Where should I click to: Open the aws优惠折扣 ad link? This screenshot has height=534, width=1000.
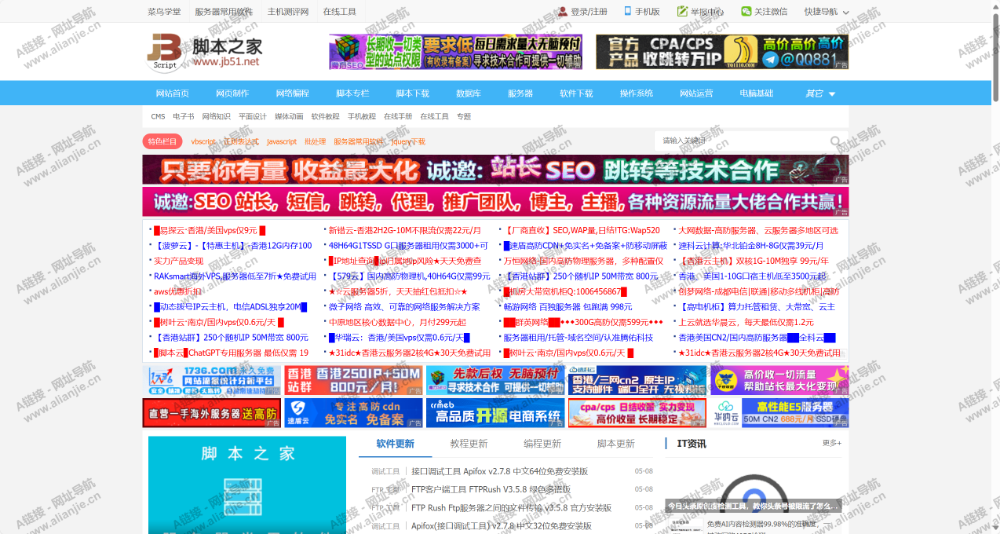click(x=177, y=292)
